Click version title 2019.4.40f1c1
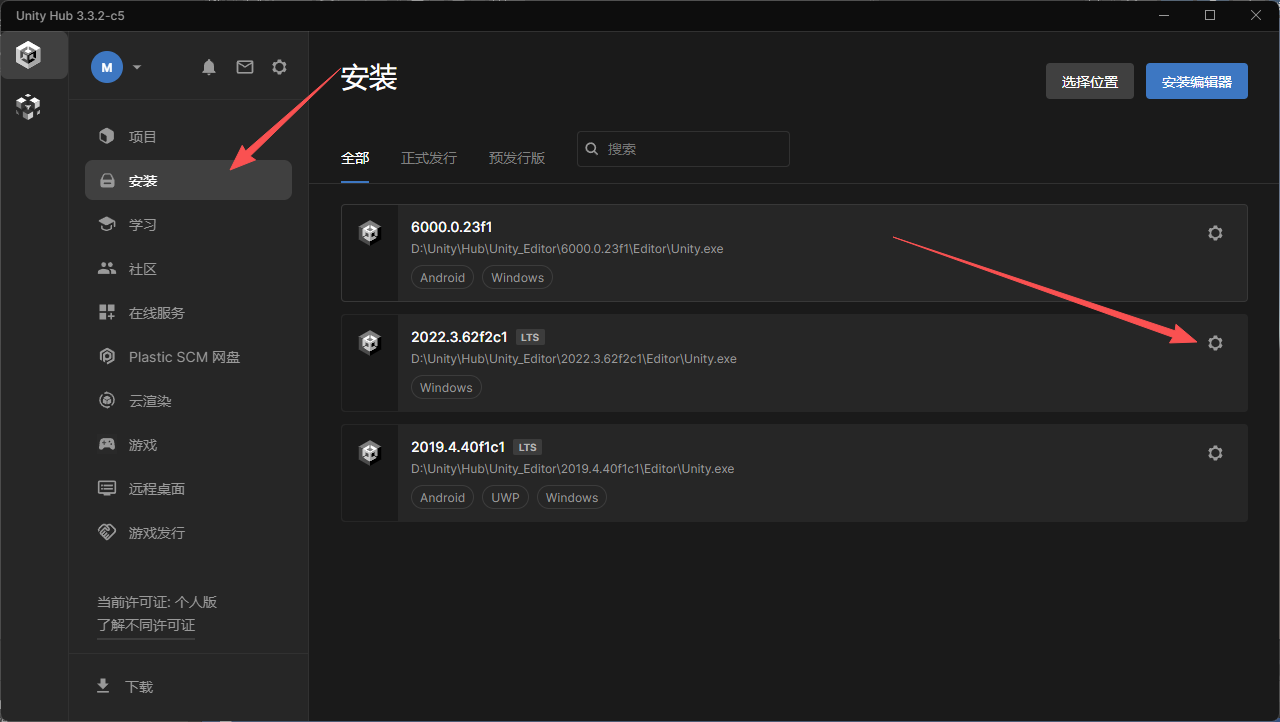 [458, 447]
